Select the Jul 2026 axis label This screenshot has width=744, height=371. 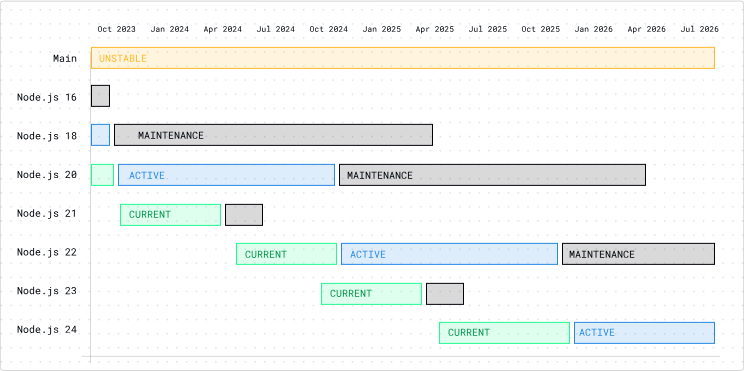click(700, 29)
